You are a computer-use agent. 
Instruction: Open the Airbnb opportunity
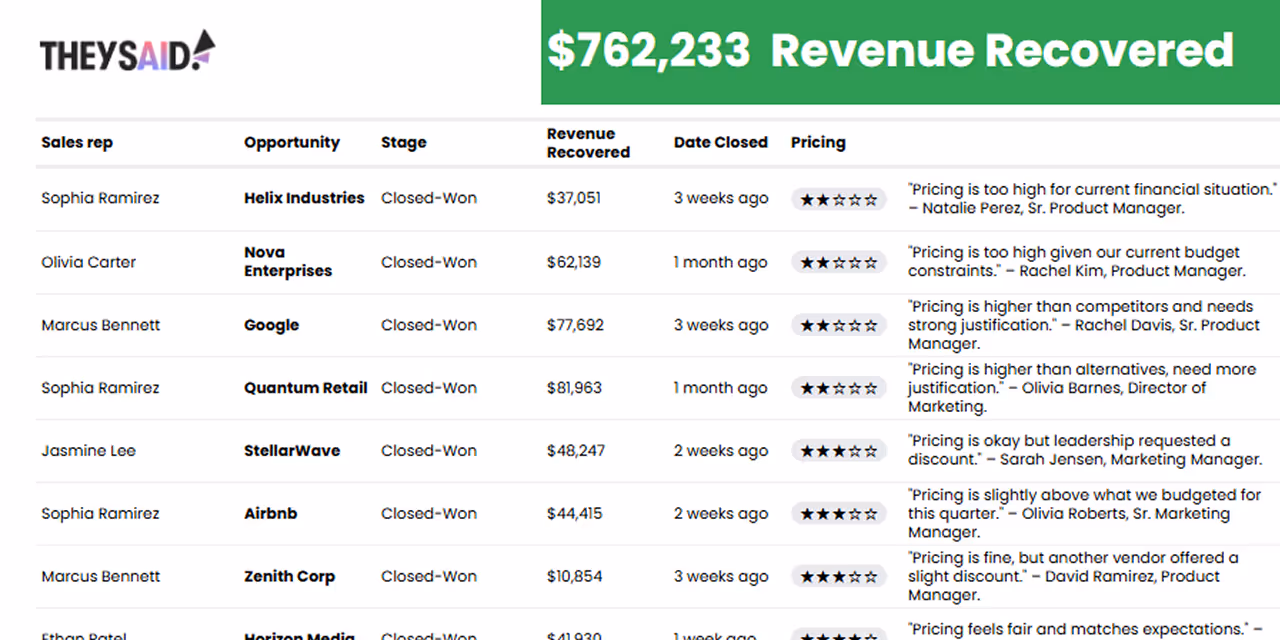271,514
